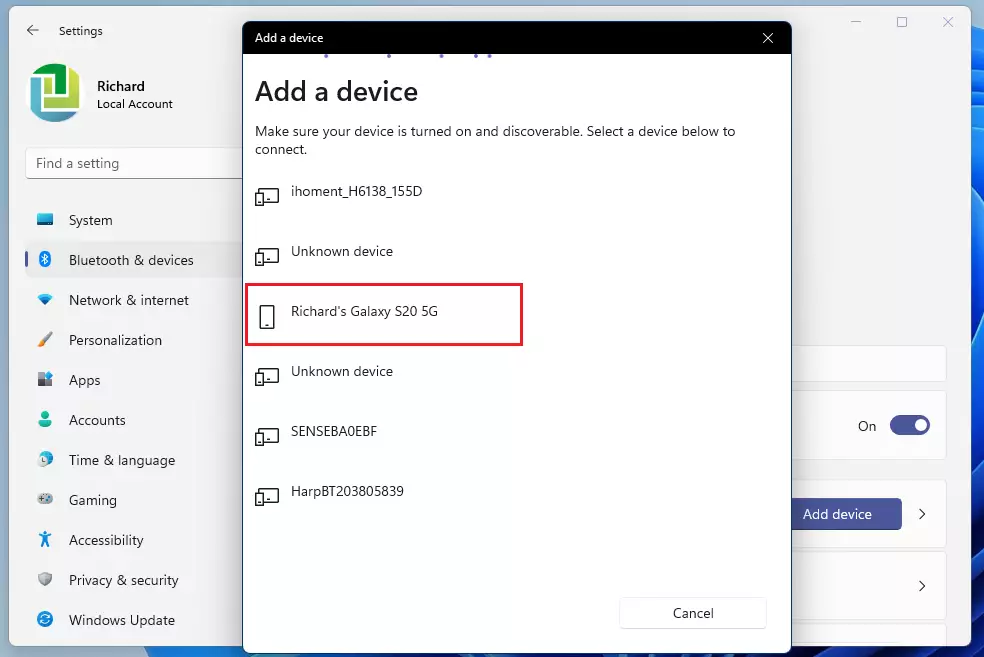Click the back arrow in Settings
This screenshot has height=657, width=984.
33,30
